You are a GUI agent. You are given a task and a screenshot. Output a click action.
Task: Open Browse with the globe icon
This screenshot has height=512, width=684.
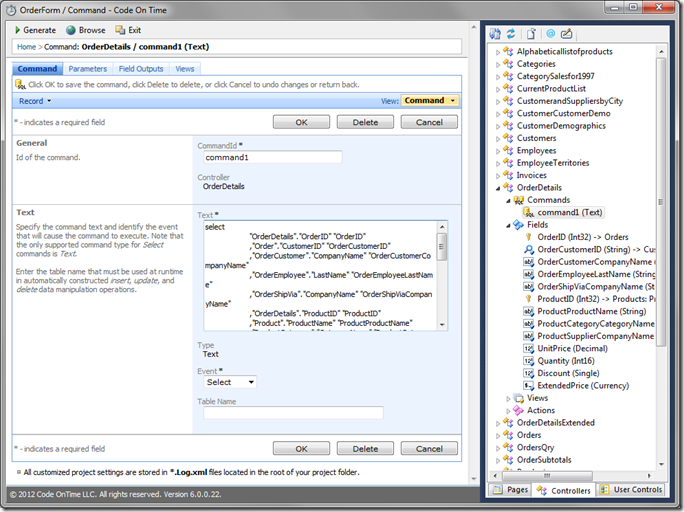71,30
